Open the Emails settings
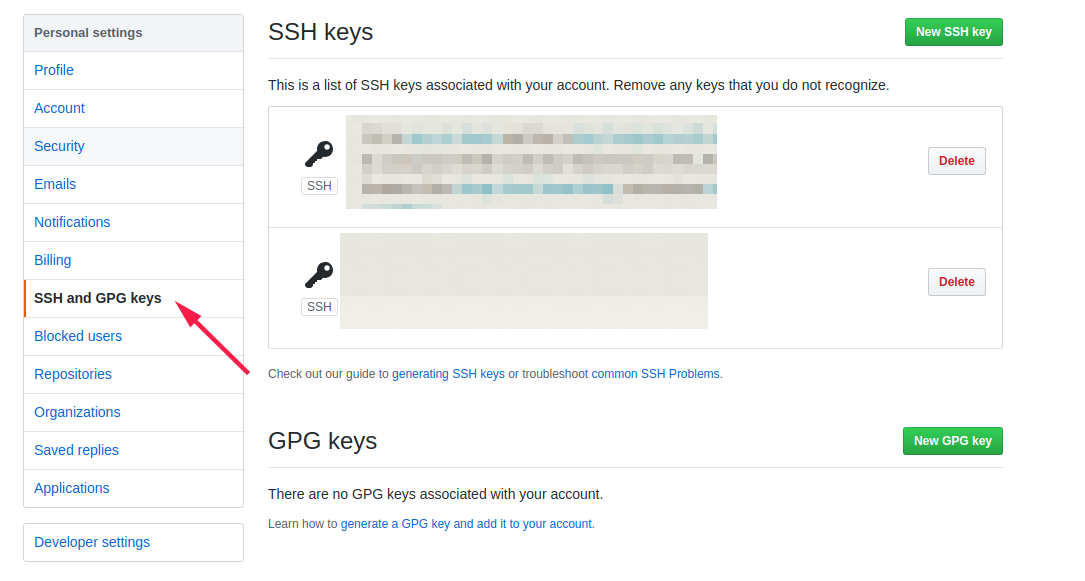 coord(55,184)
